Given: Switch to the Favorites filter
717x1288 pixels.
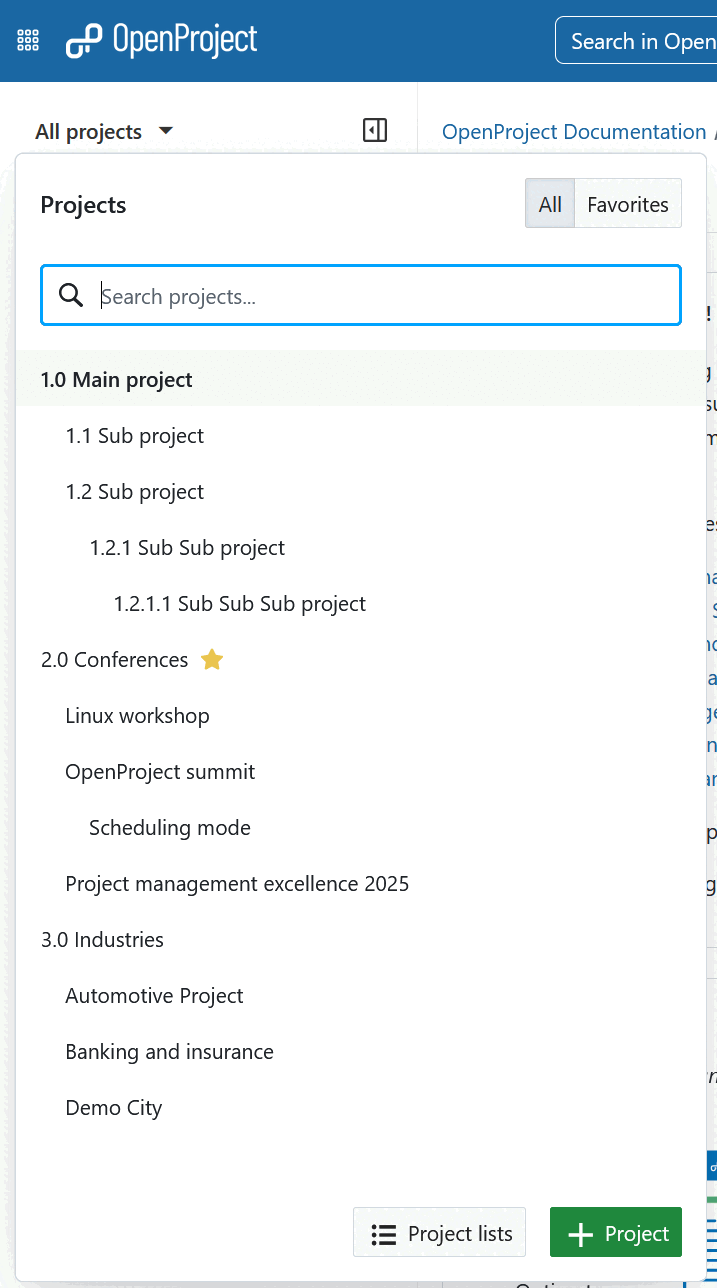Looking at the screenshot, I should pos(627,203).
